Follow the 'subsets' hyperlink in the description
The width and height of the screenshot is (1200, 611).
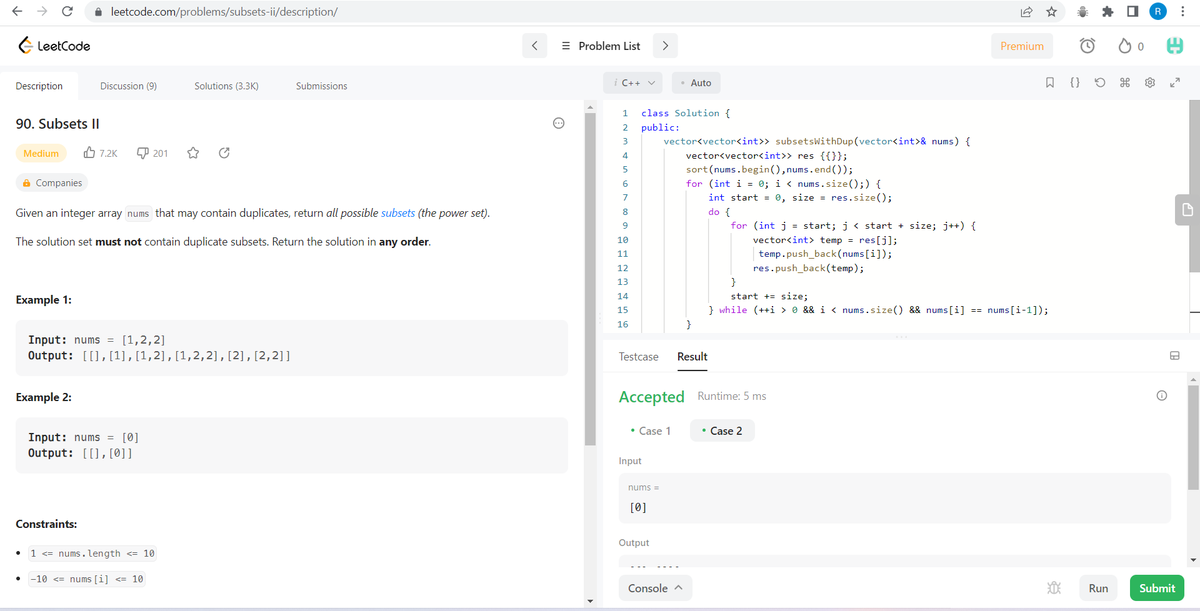[x=398, y=214]
